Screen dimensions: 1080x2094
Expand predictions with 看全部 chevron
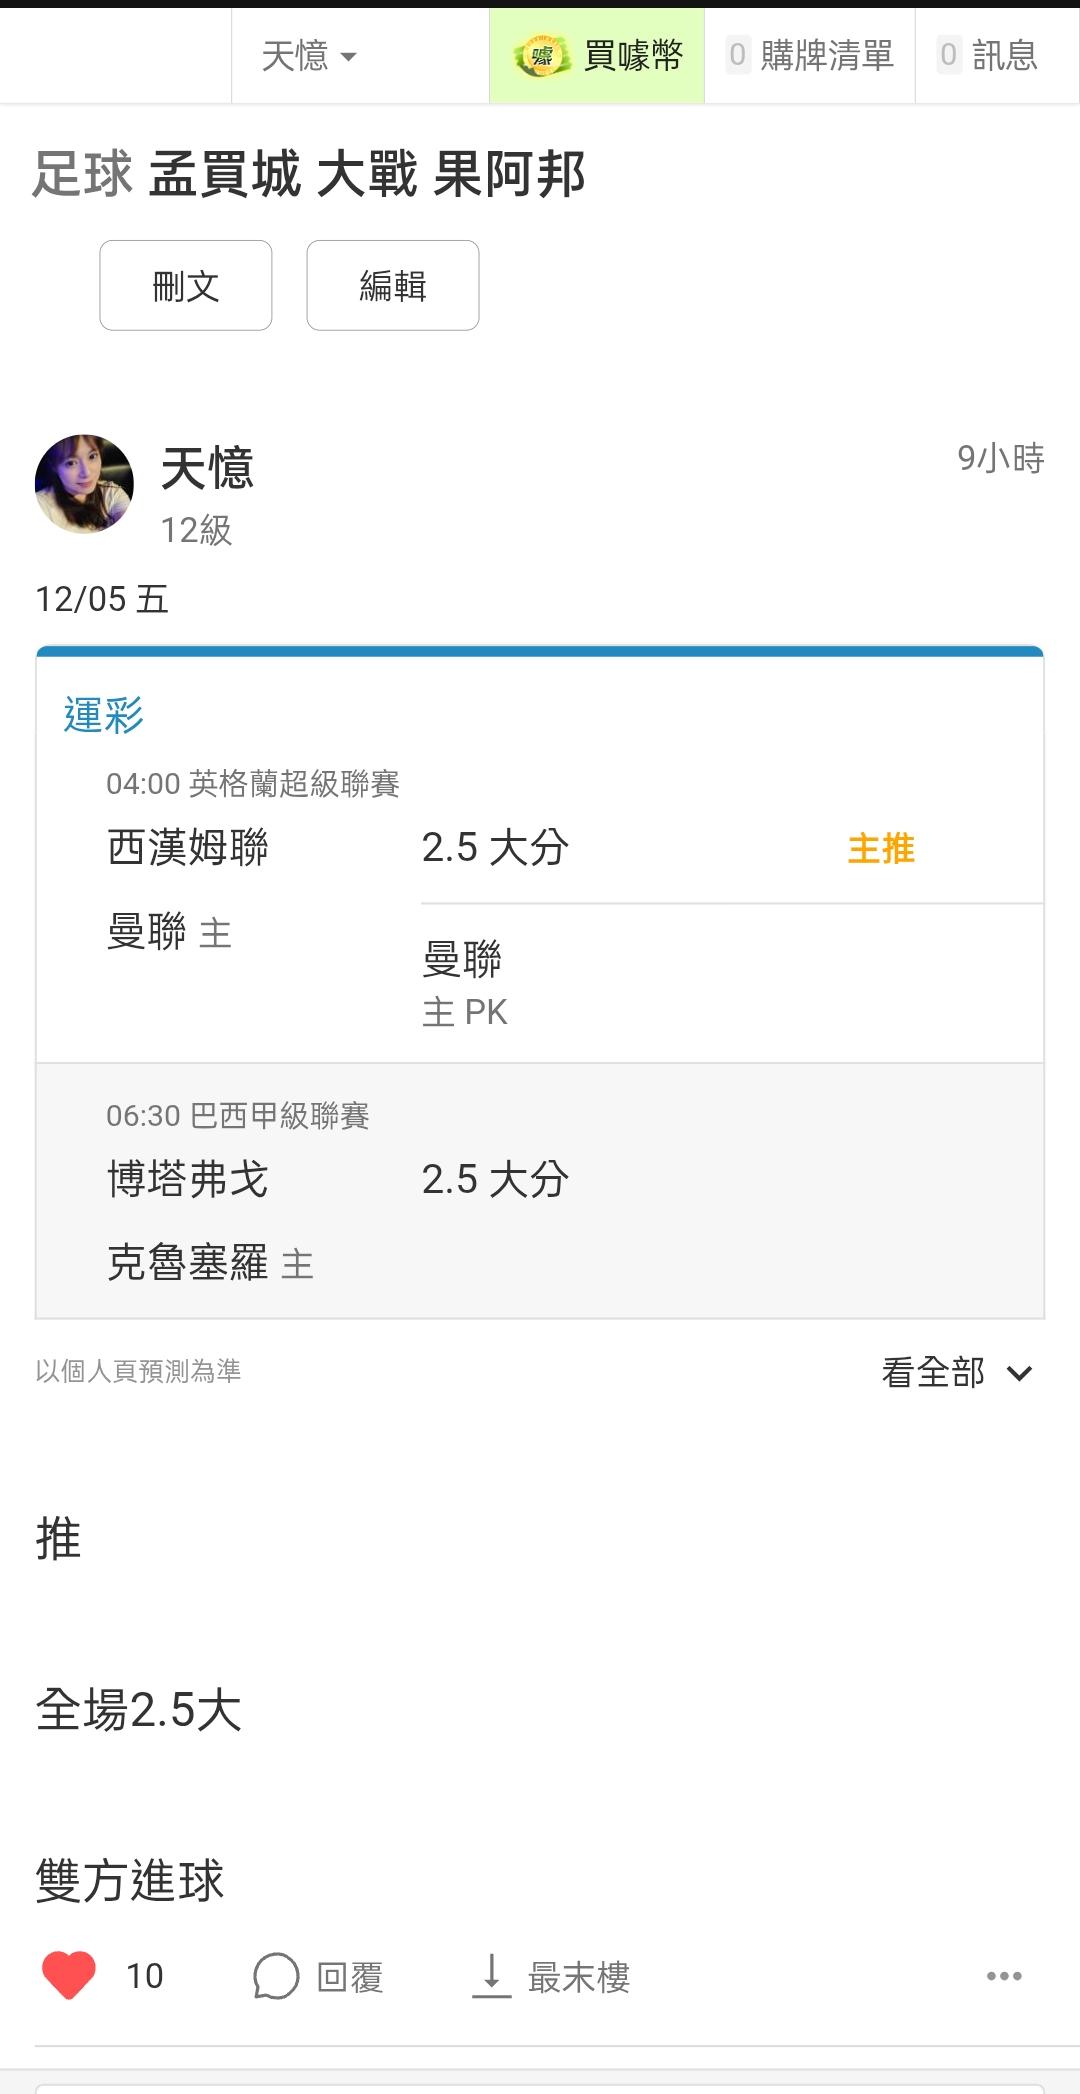tap(1019, 1373)
